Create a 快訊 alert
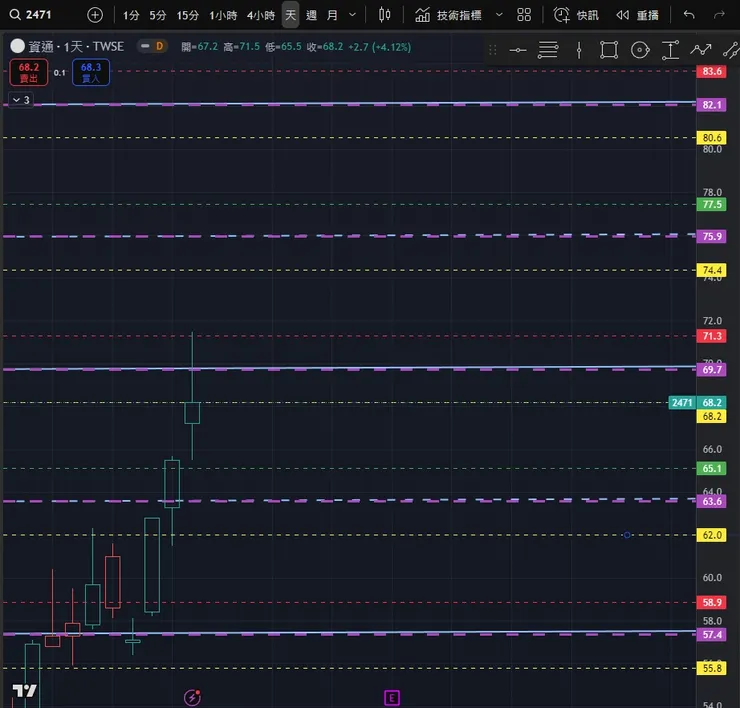 click(x=576, y=15)
